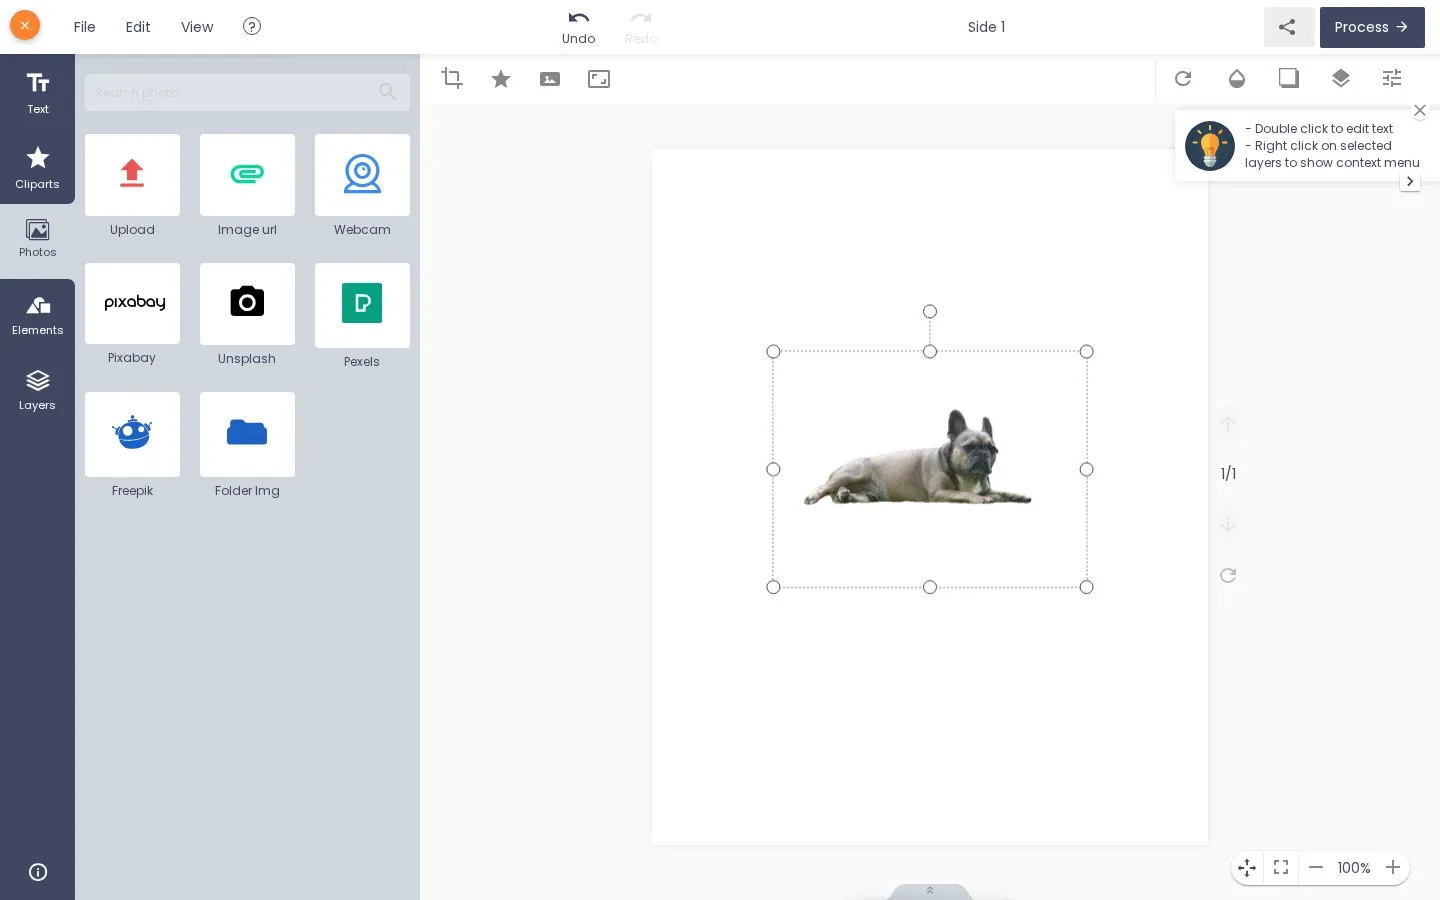Click the shadow square icon in toolbar
The image size is (1440, 900).
[1289, 78]
